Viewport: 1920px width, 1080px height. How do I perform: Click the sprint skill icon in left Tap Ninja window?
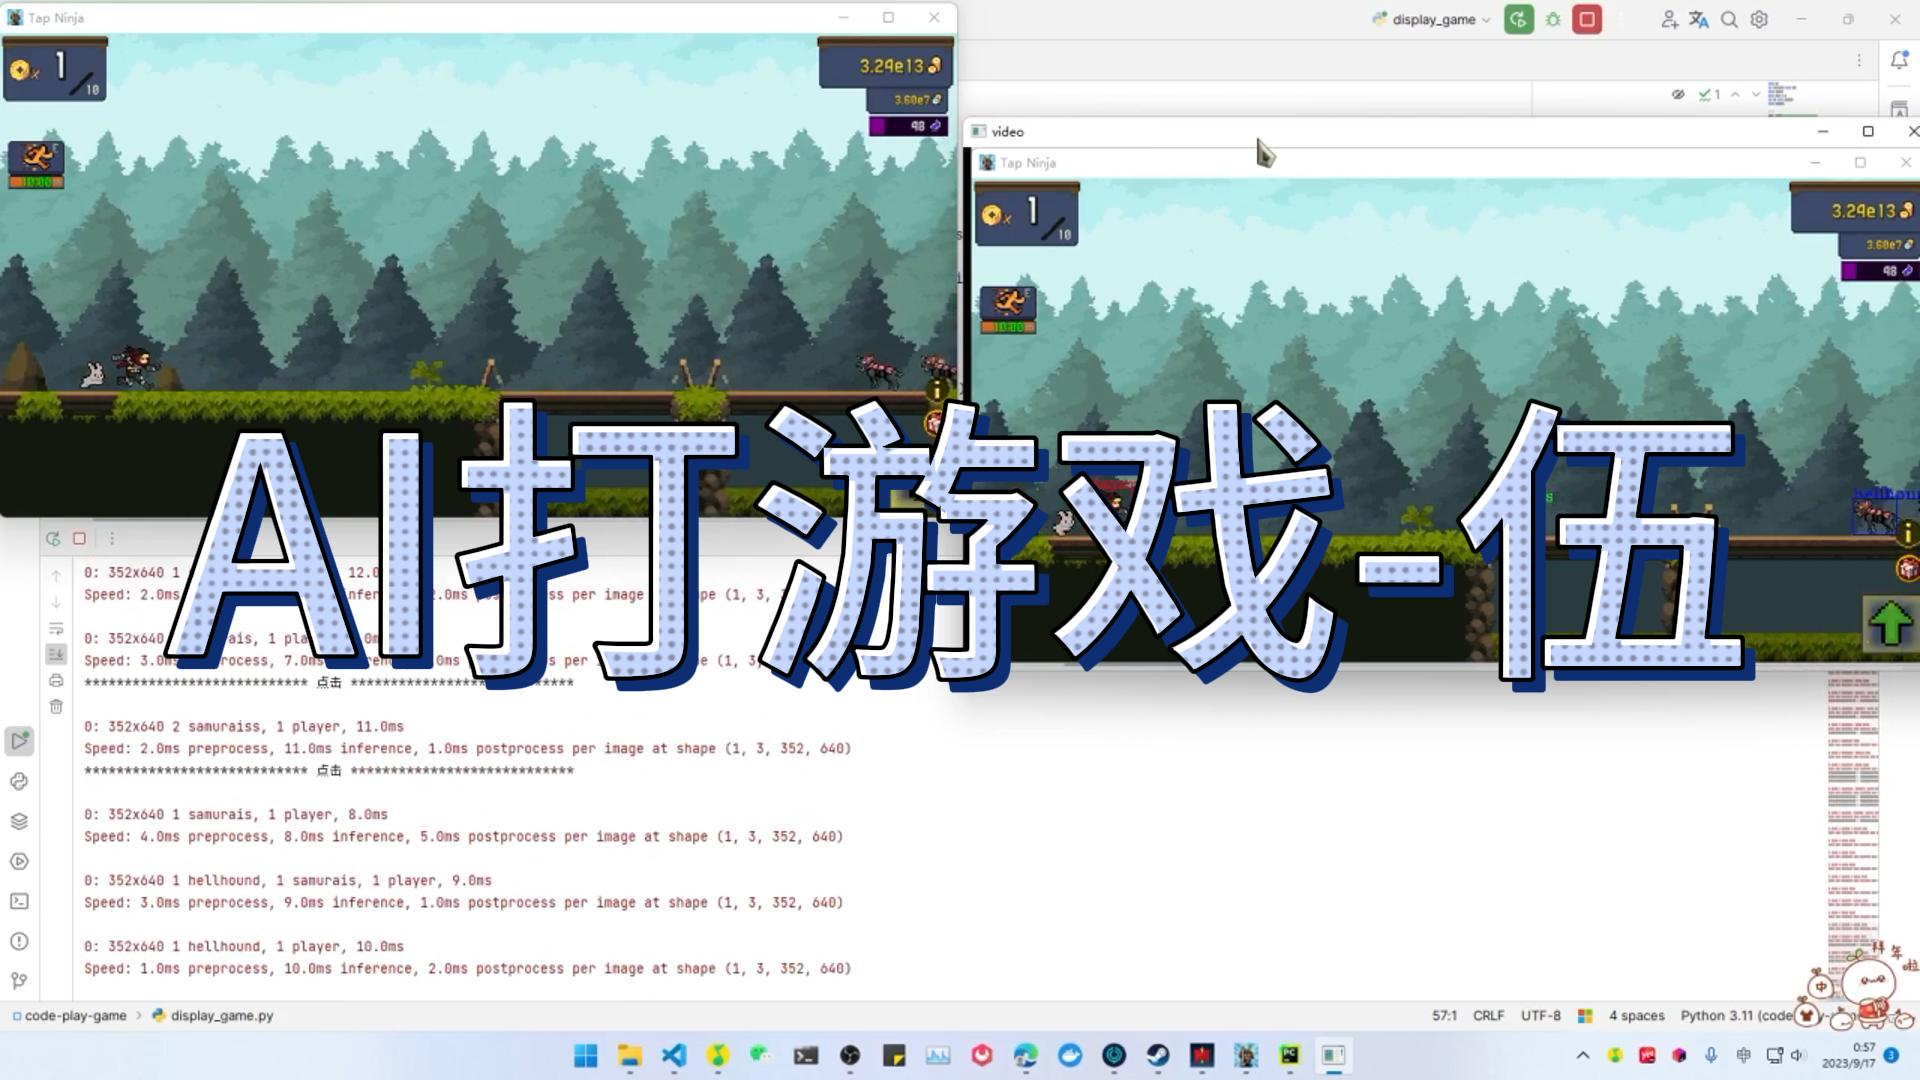36,164
